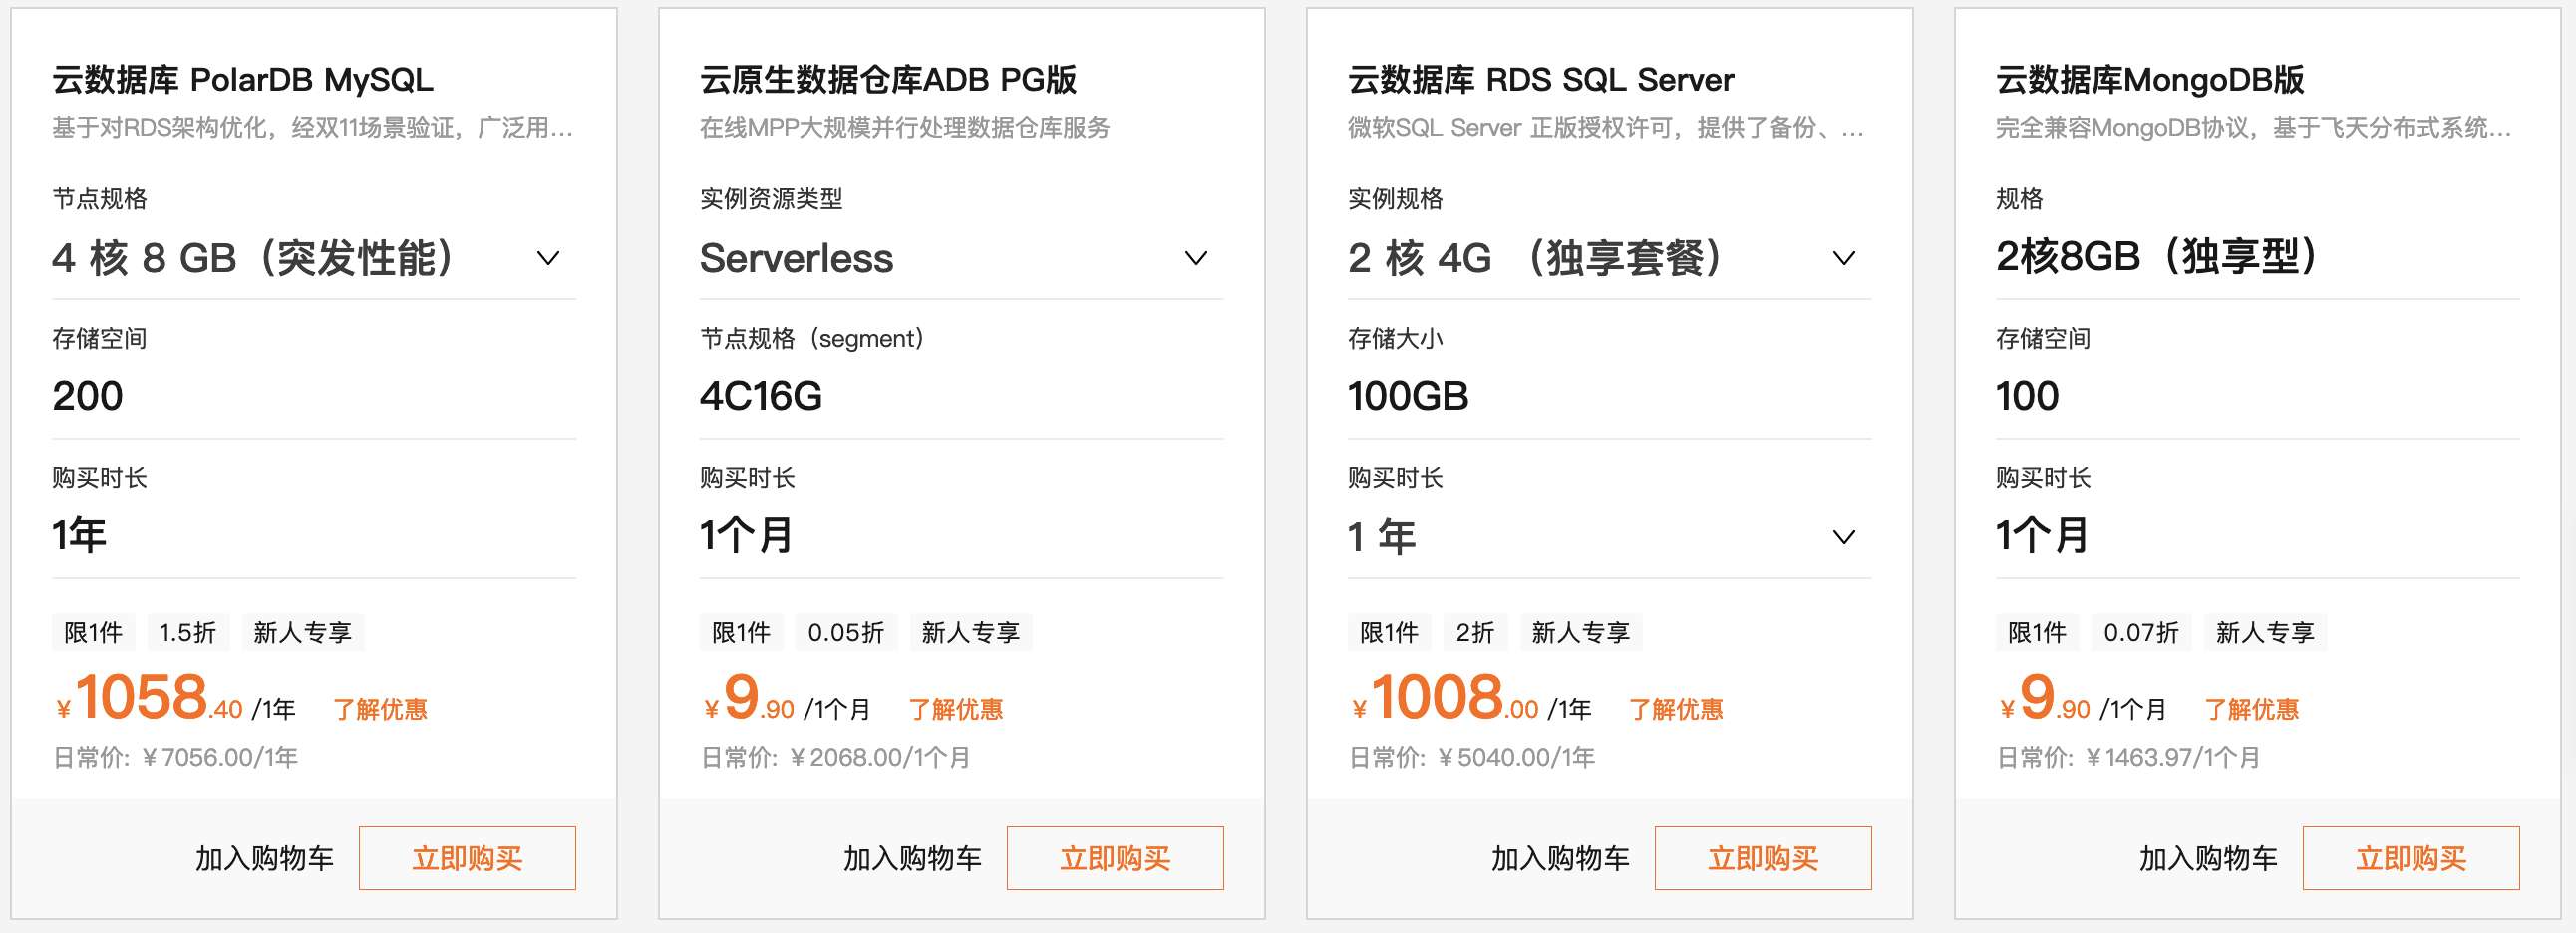Add PolarDB MySQL to cart via 加入购物车

(264, 857)
